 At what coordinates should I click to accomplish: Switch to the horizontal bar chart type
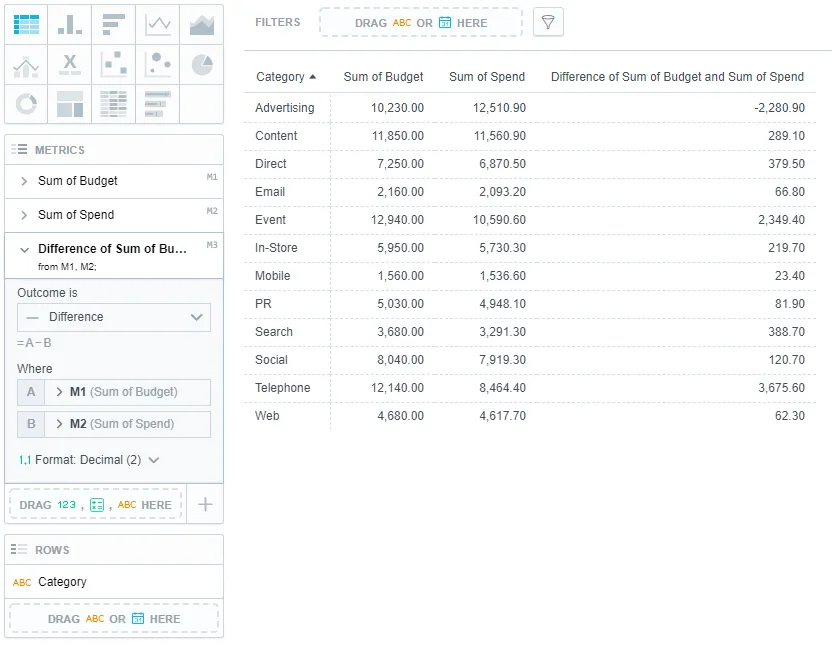114,23
